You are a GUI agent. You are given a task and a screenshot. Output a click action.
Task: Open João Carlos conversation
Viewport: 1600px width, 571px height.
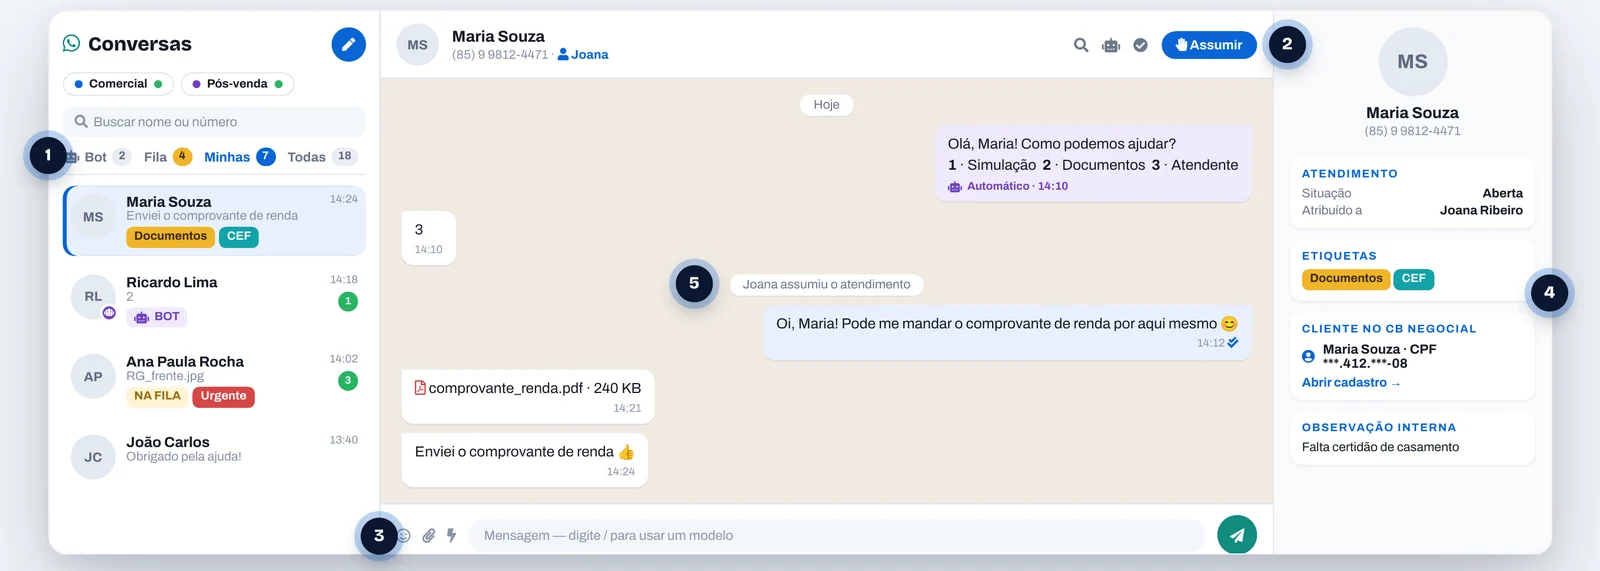pyautogui.click(x=214, y=456)
